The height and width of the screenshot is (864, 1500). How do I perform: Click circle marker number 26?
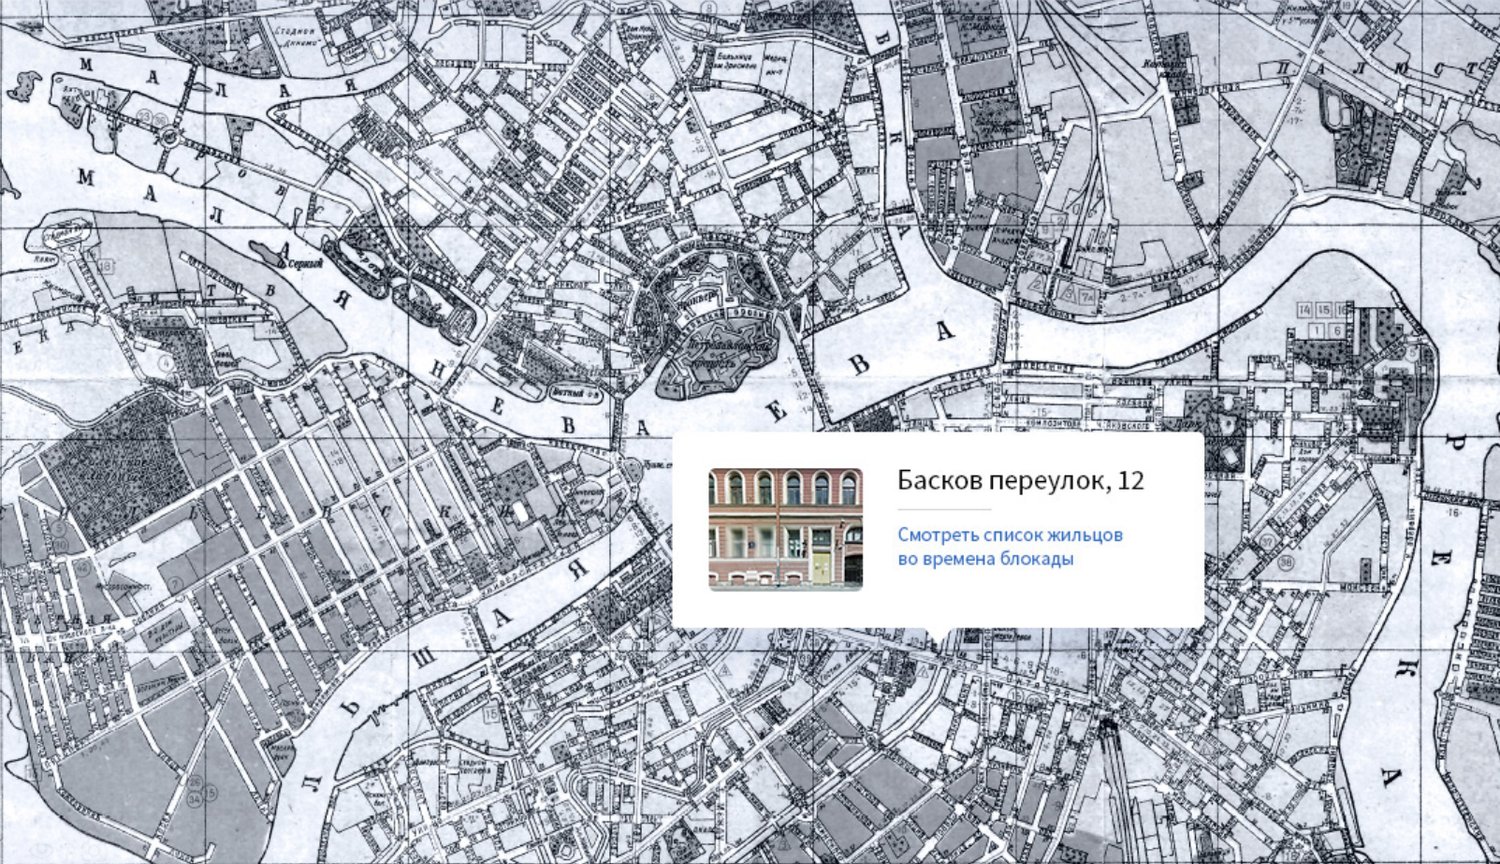[197, 782]
